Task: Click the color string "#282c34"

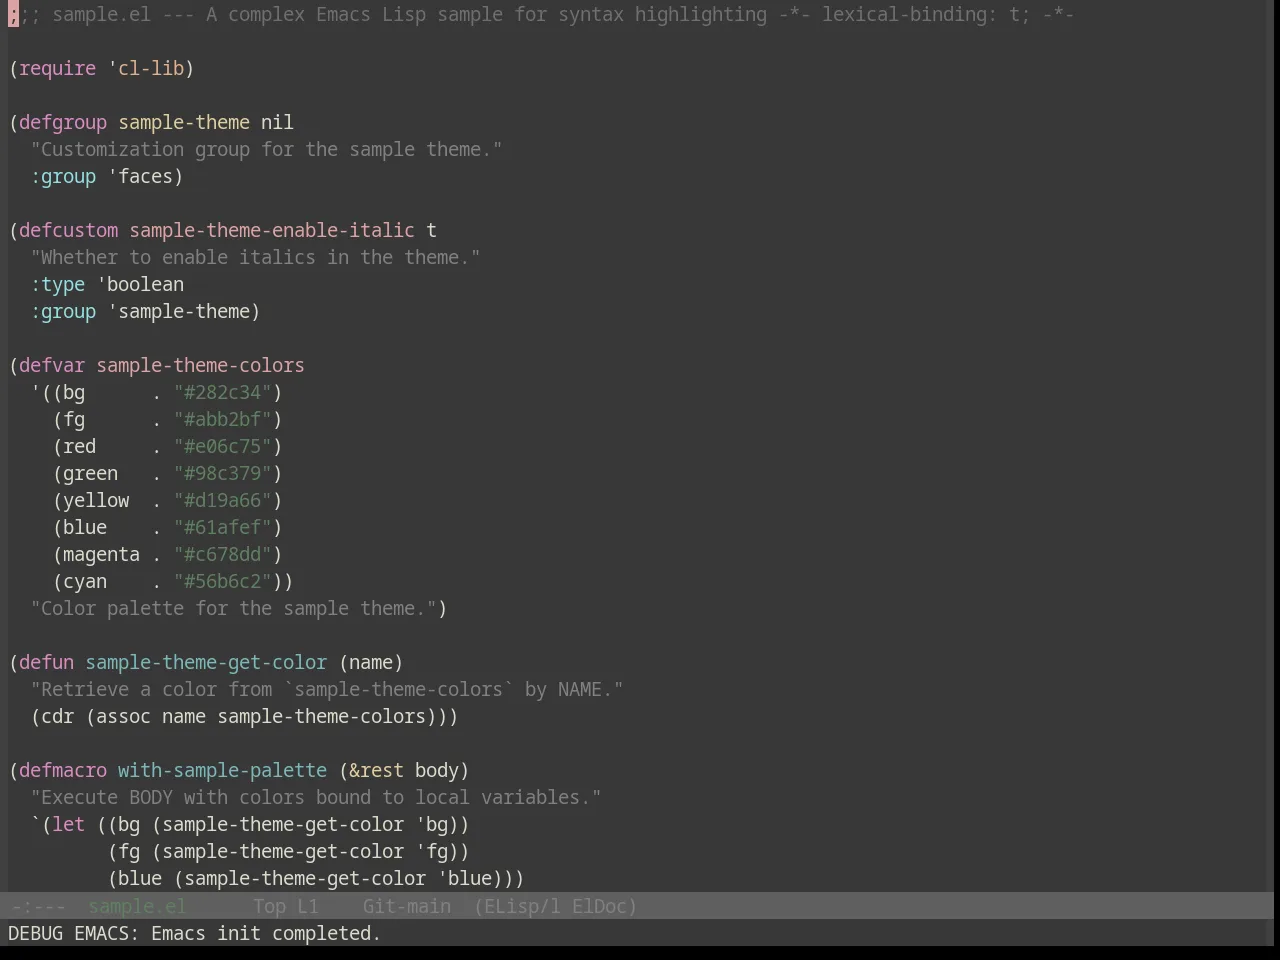Action: (222, 392)
